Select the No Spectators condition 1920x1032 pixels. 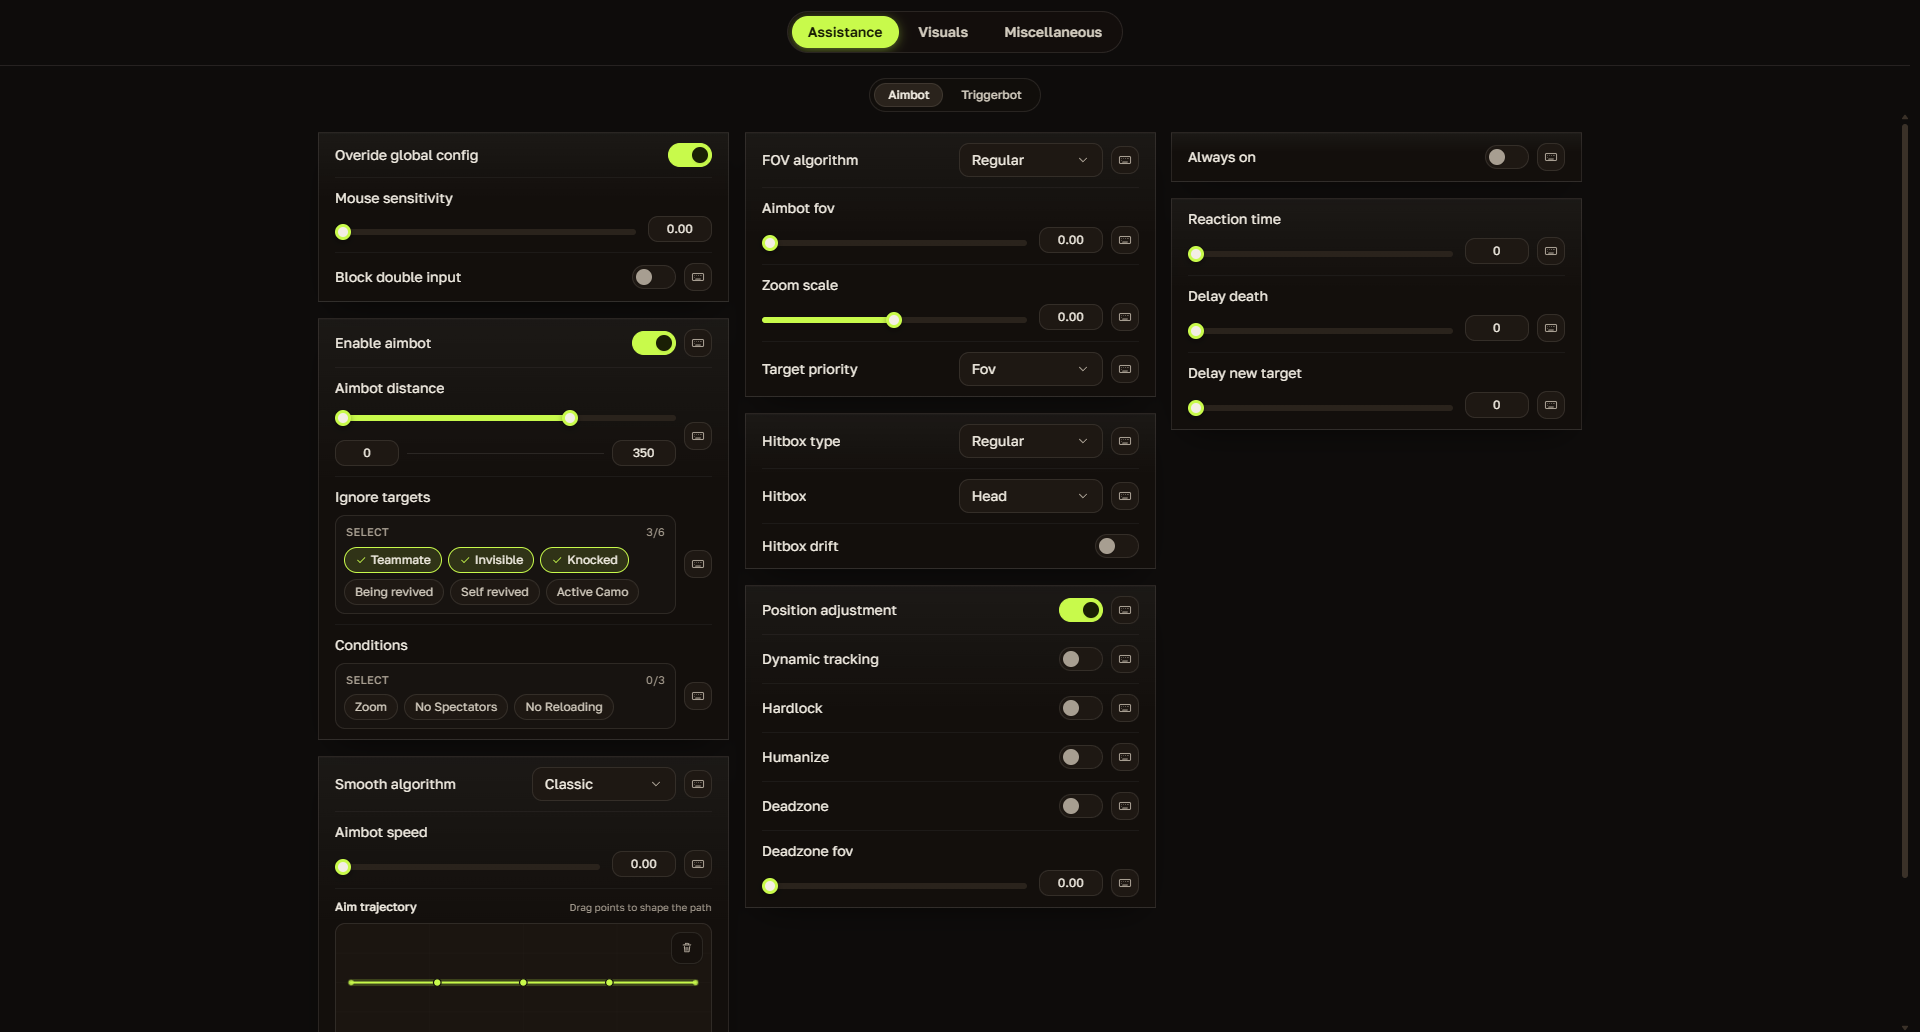pos(456,707)
